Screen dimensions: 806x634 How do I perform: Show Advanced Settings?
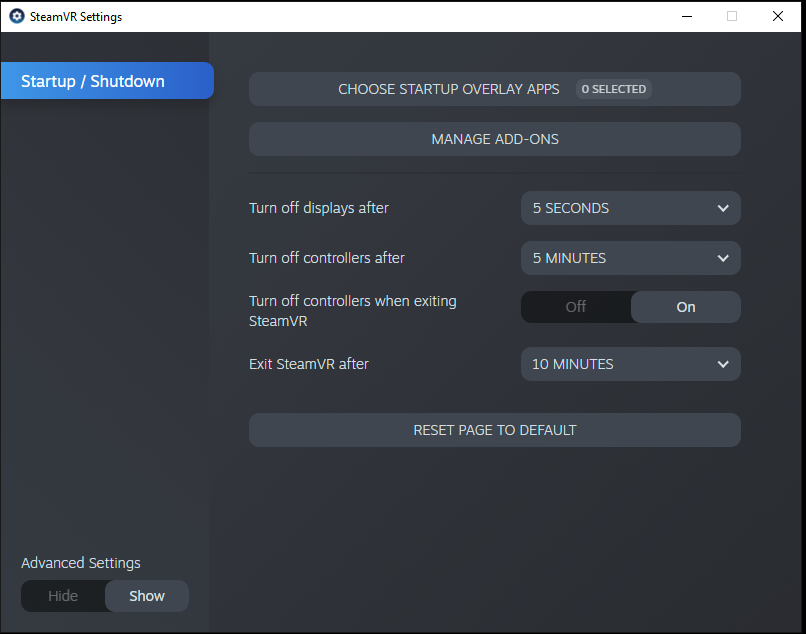(x=147, y=596)
